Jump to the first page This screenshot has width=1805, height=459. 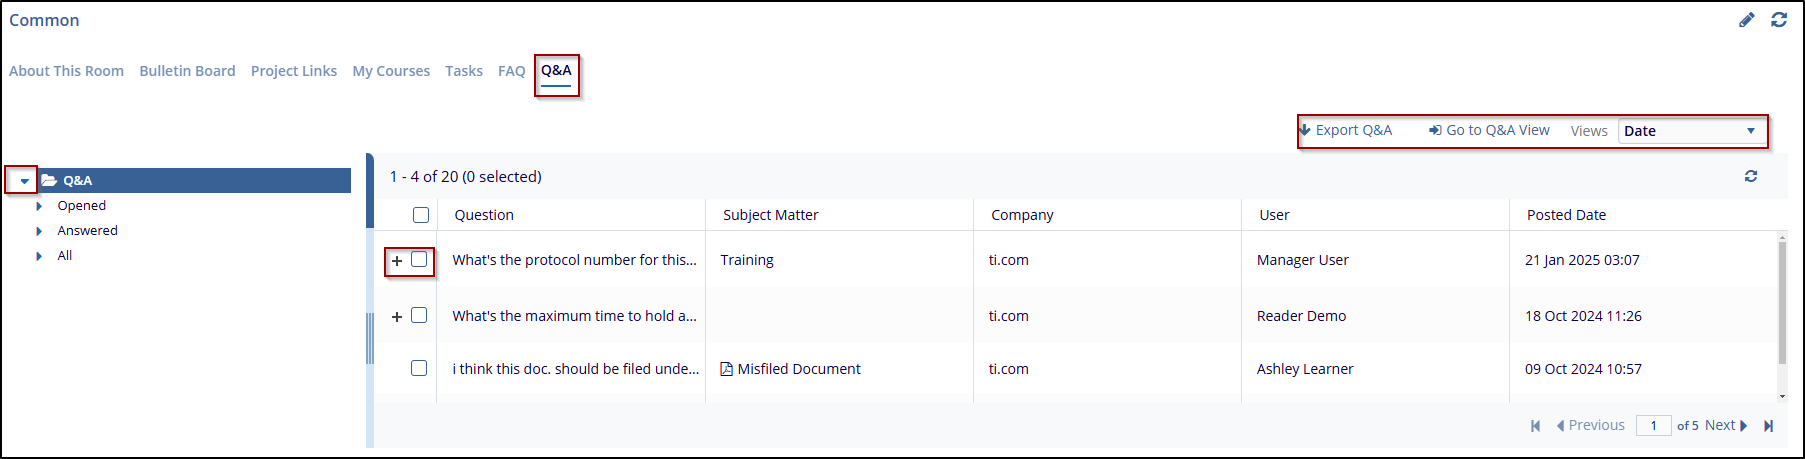[1535, 426]
